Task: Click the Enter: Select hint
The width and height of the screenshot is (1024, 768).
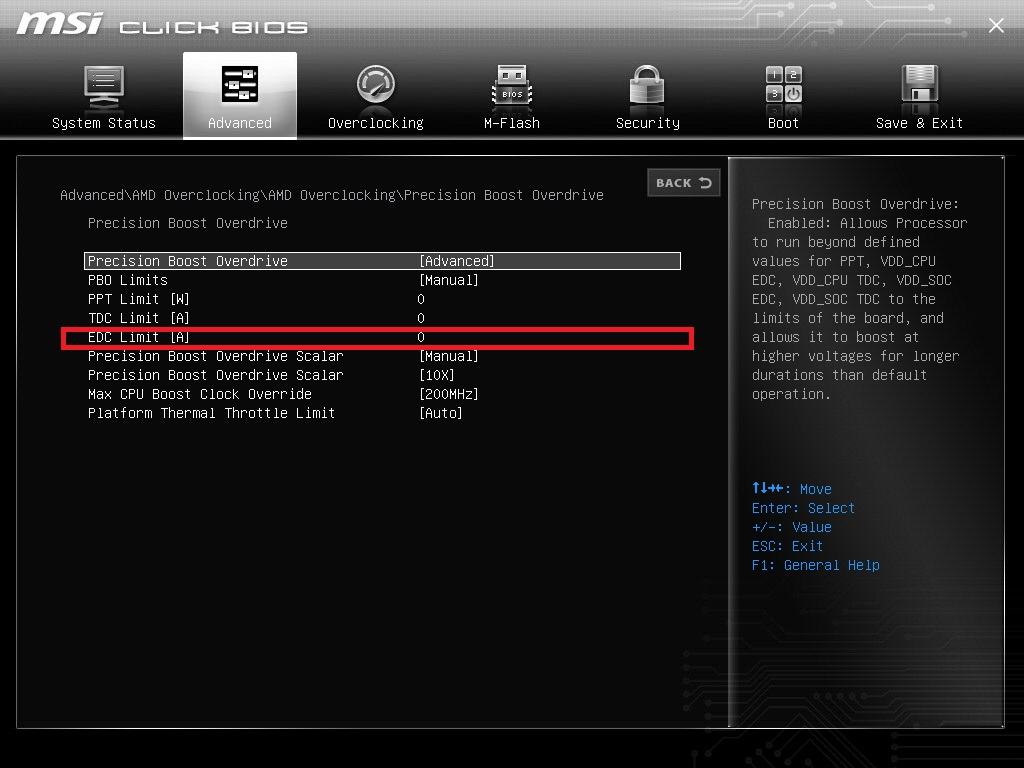Action: tap(803, 508)
